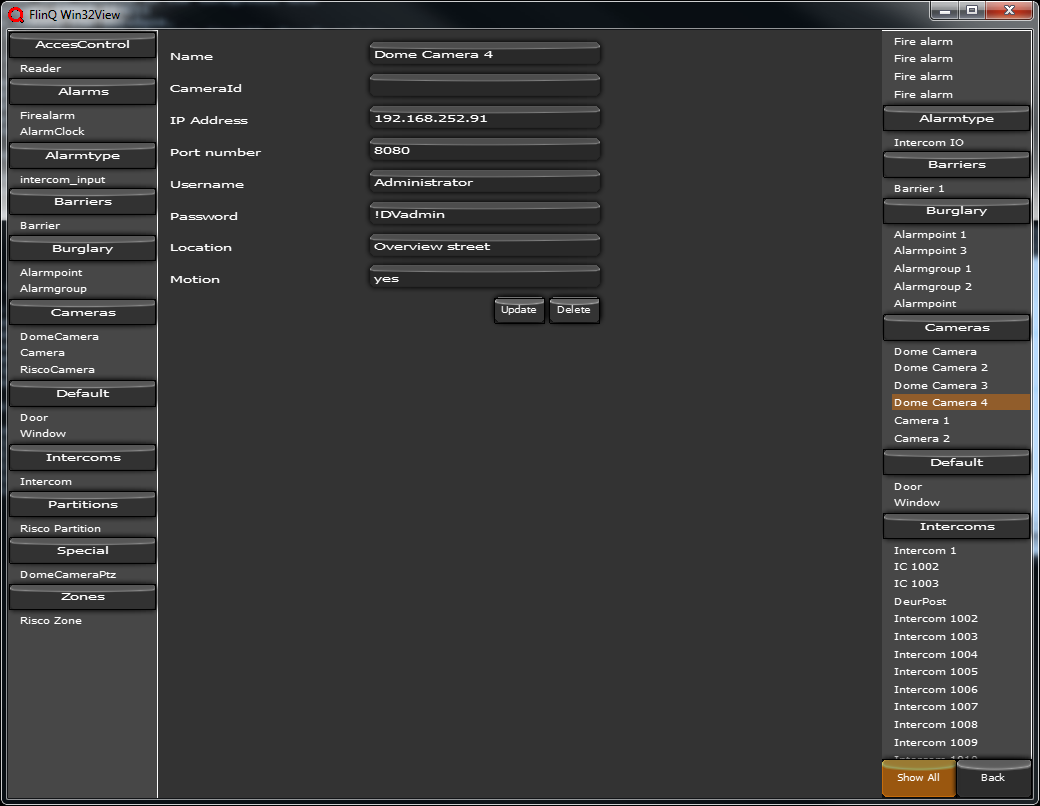
Task: Edit the Name input field
Action: tap(485, 54)
